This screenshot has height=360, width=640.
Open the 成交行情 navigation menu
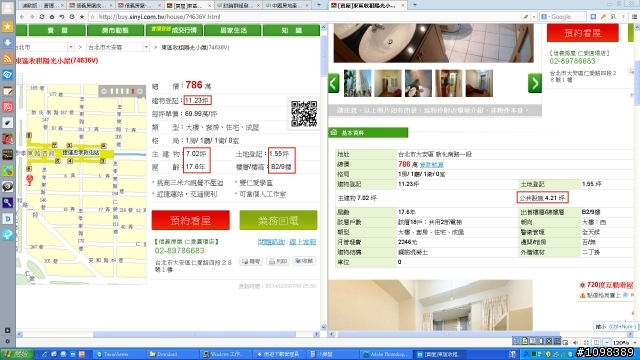pos(174,30)
